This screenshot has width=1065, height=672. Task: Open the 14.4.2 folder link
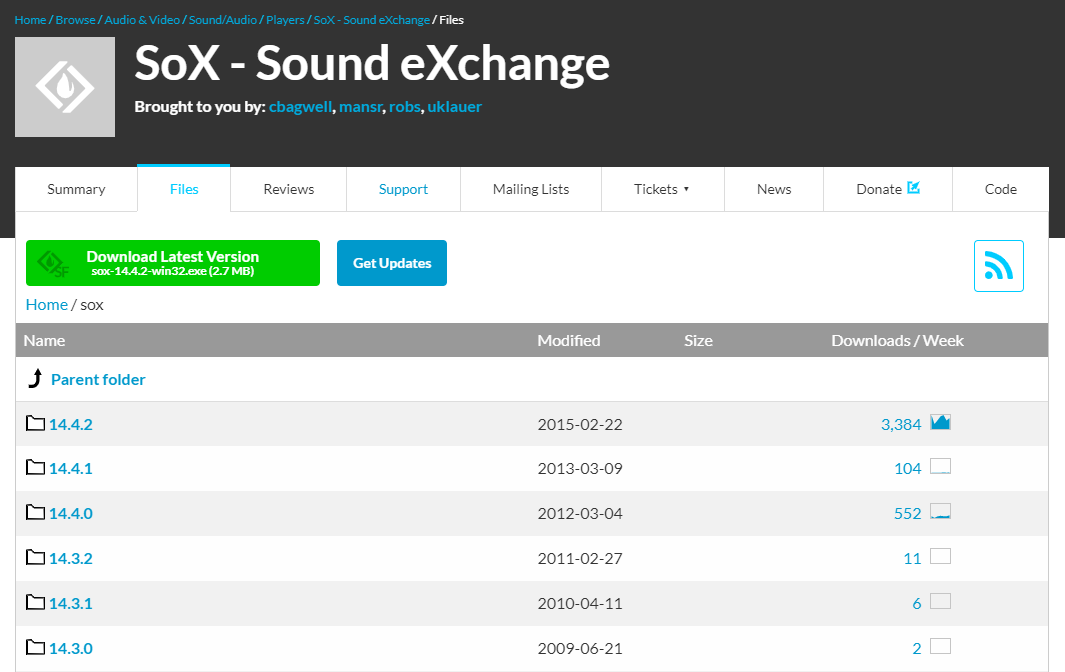(x=71, y=424)
